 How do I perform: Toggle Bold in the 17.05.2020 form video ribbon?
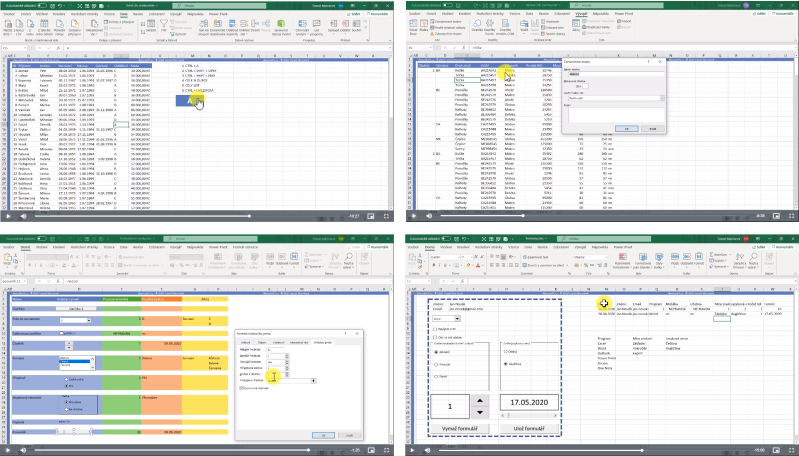pyautogui.click(x=434, y=265)
